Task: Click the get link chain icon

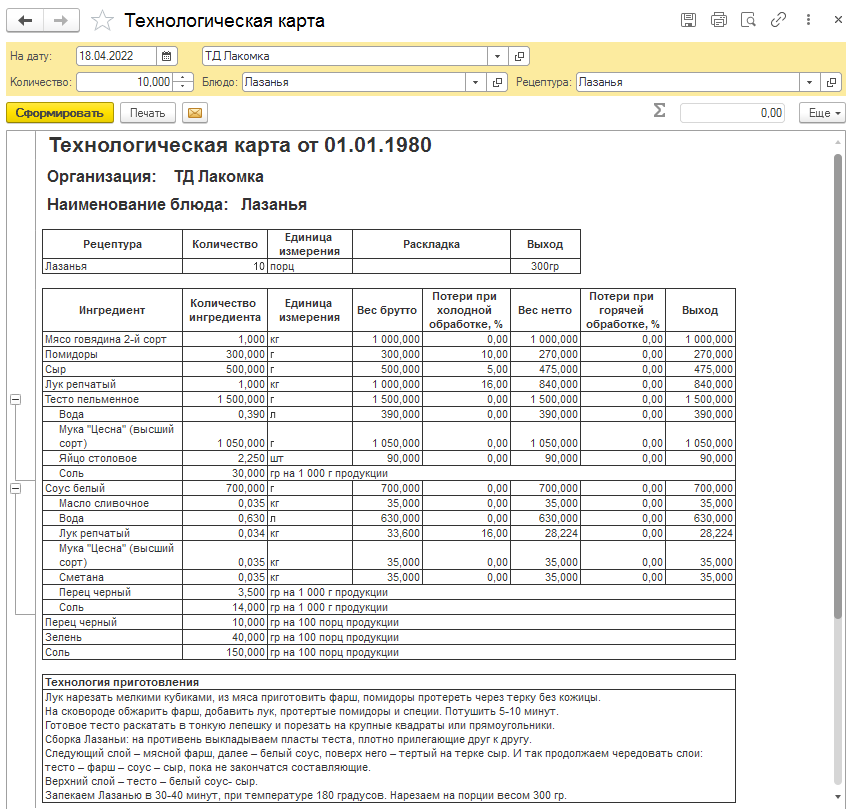Action: pyautogui.click(x=778, y=20)
